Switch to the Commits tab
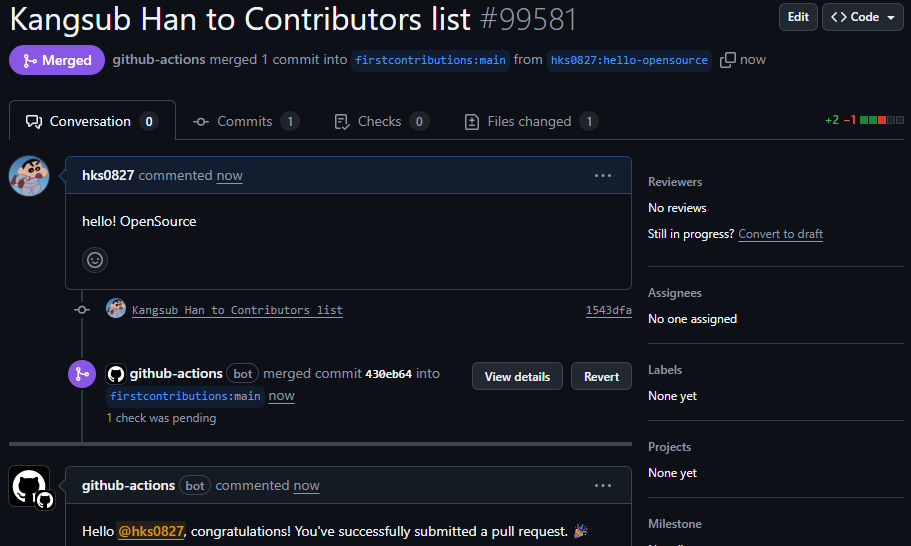 click(246, 121)
